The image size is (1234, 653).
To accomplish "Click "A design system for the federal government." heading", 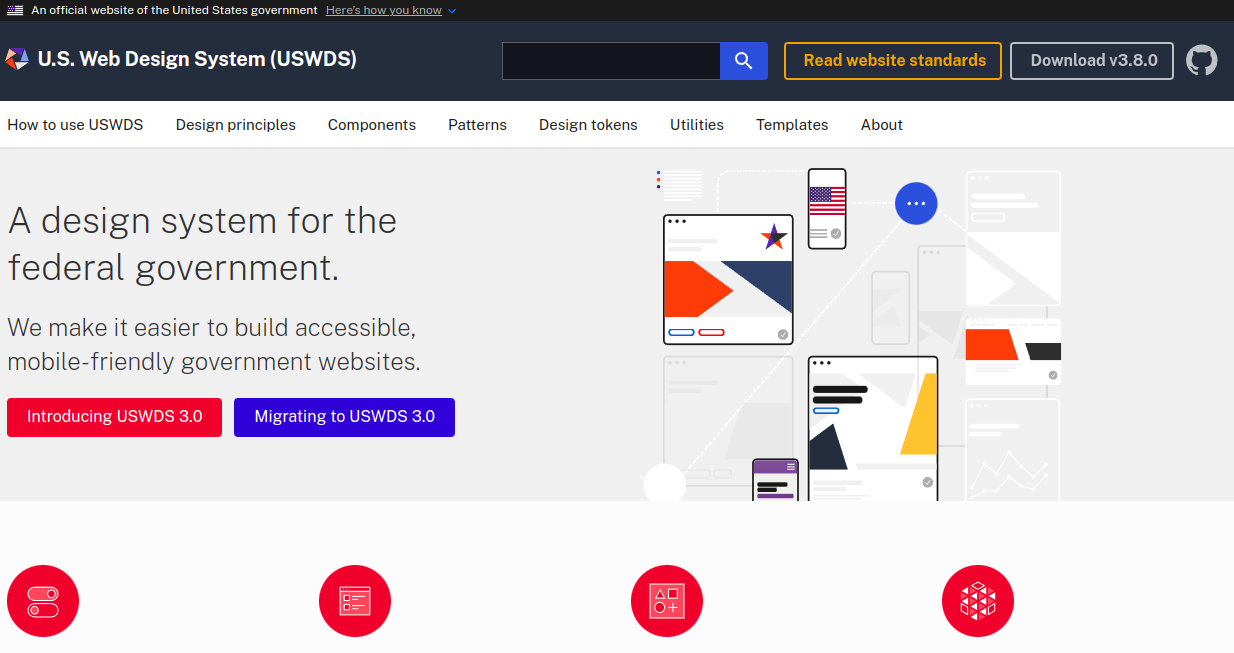I will pos(202,244).
